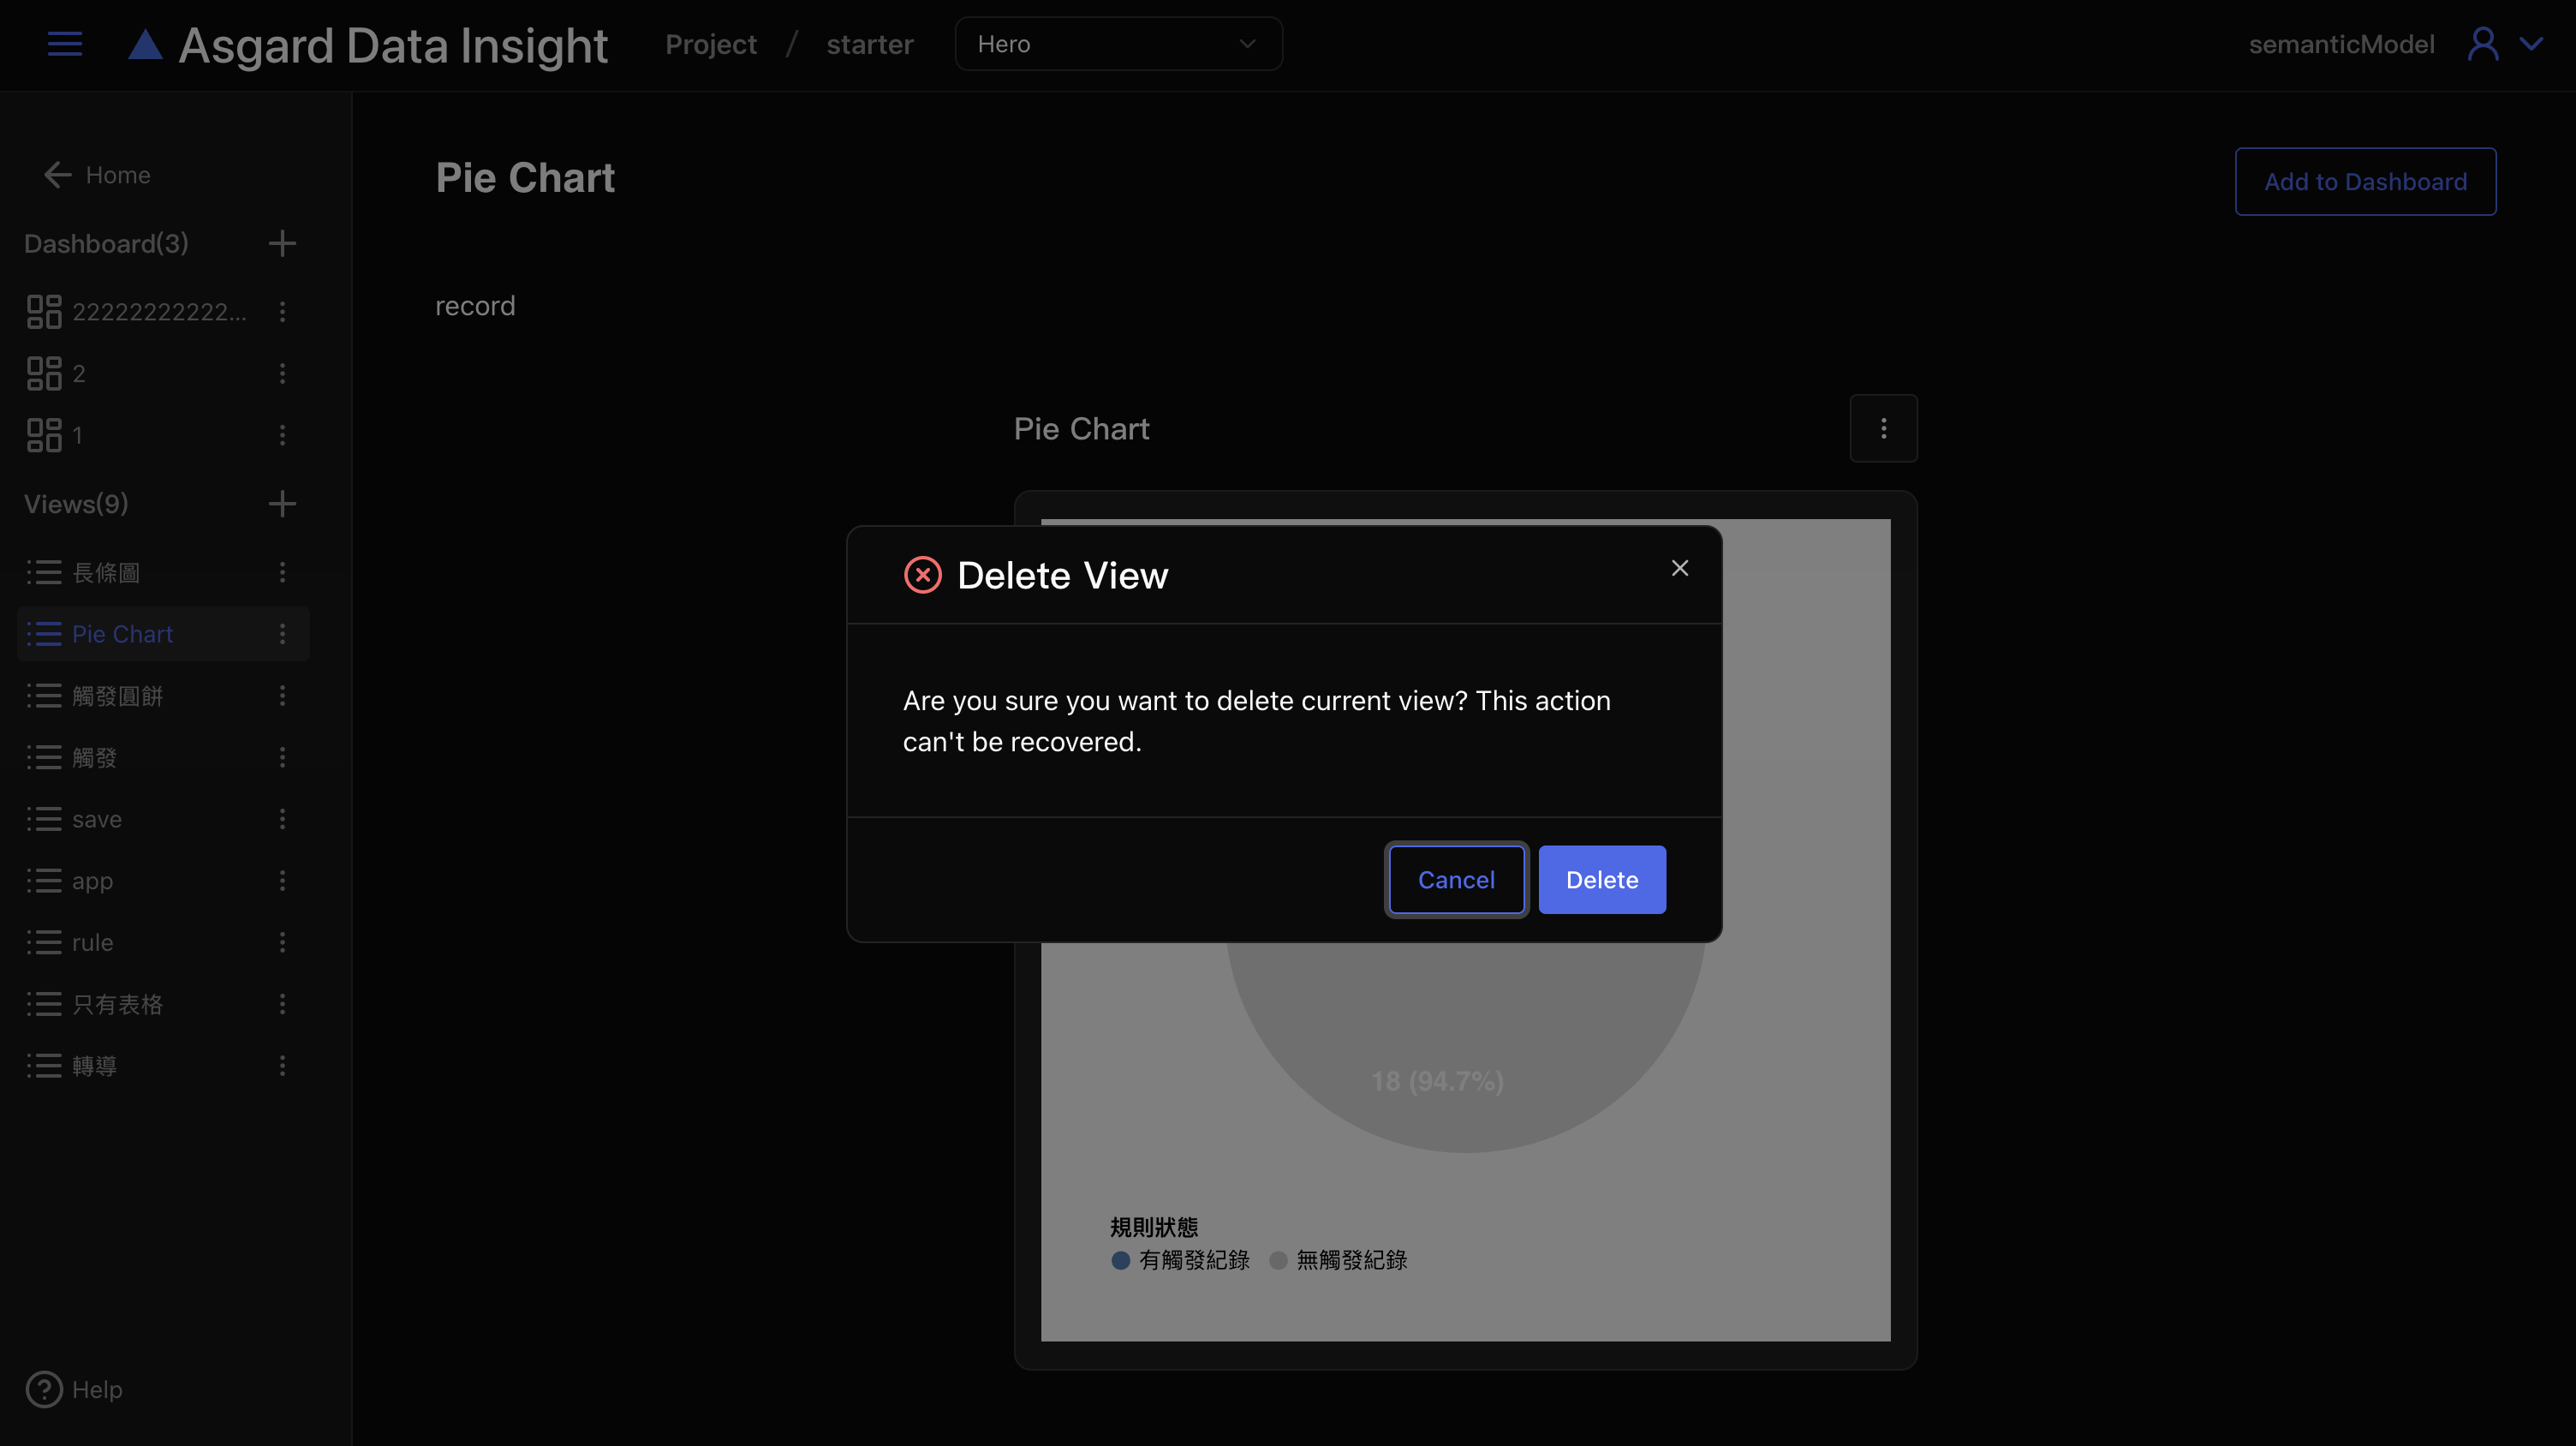2576x1446 pixels.
Task: Open the user account icon menu
Action: coord(2483,44)
